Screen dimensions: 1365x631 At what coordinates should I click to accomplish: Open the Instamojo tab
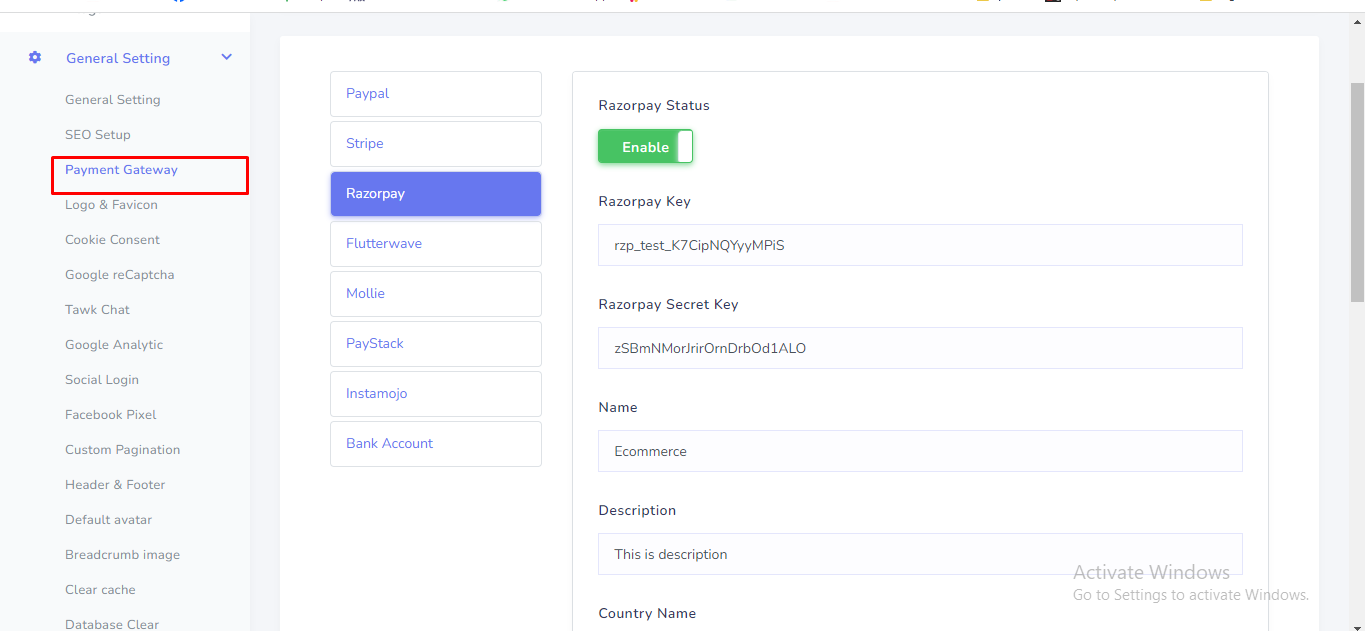coord(435,394)
